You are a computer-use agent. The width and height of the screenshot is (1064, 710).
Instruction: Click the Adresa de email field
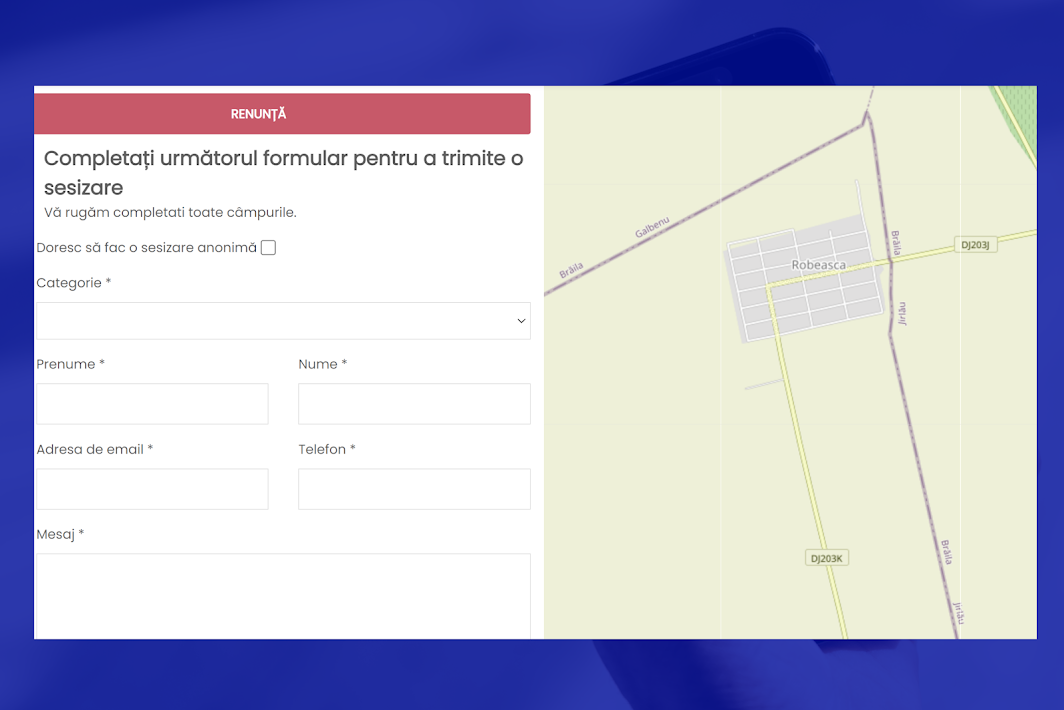pyautogui.click(x=152, y=489)
